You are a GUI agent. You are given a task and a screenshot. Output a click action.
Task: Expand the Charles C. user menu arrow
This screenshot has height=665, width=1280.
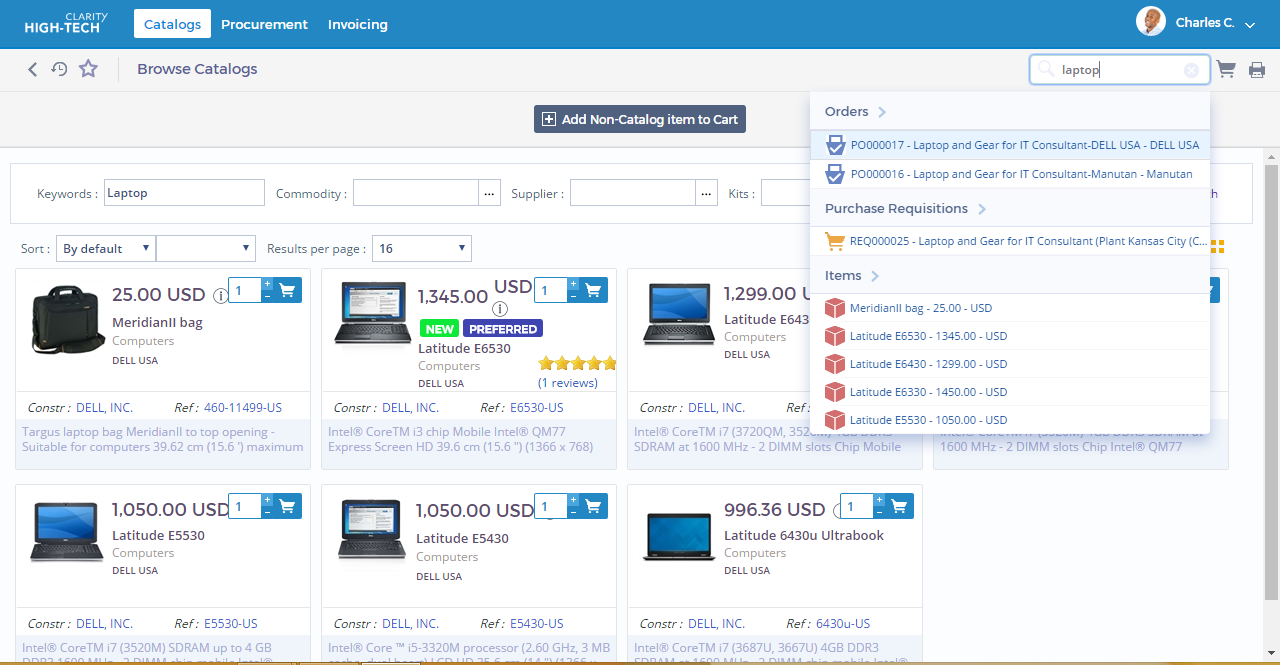point(1250,25)
